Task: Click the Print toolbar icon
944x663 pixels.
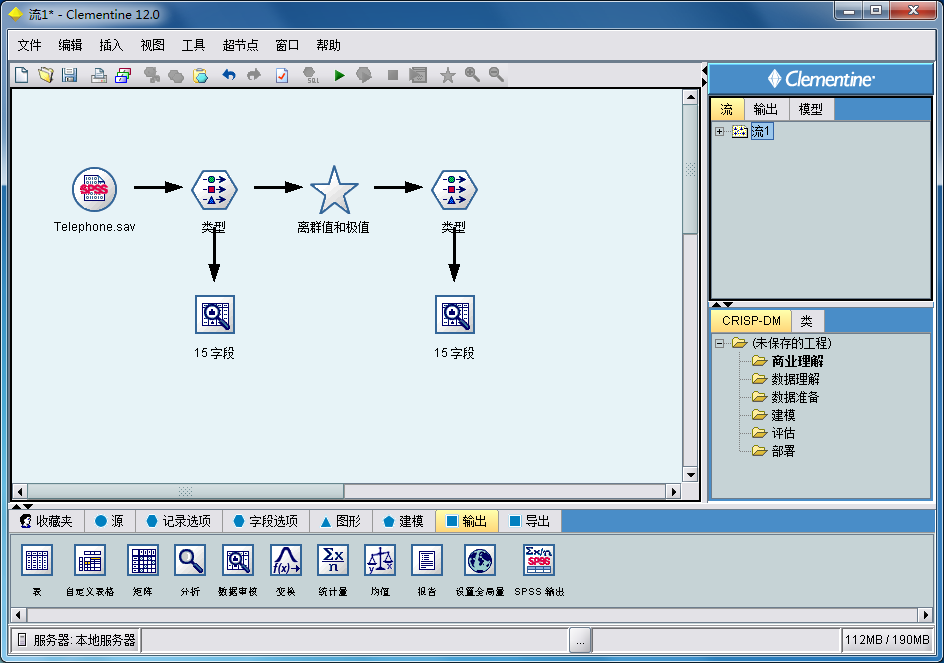Action: (99, 75)
